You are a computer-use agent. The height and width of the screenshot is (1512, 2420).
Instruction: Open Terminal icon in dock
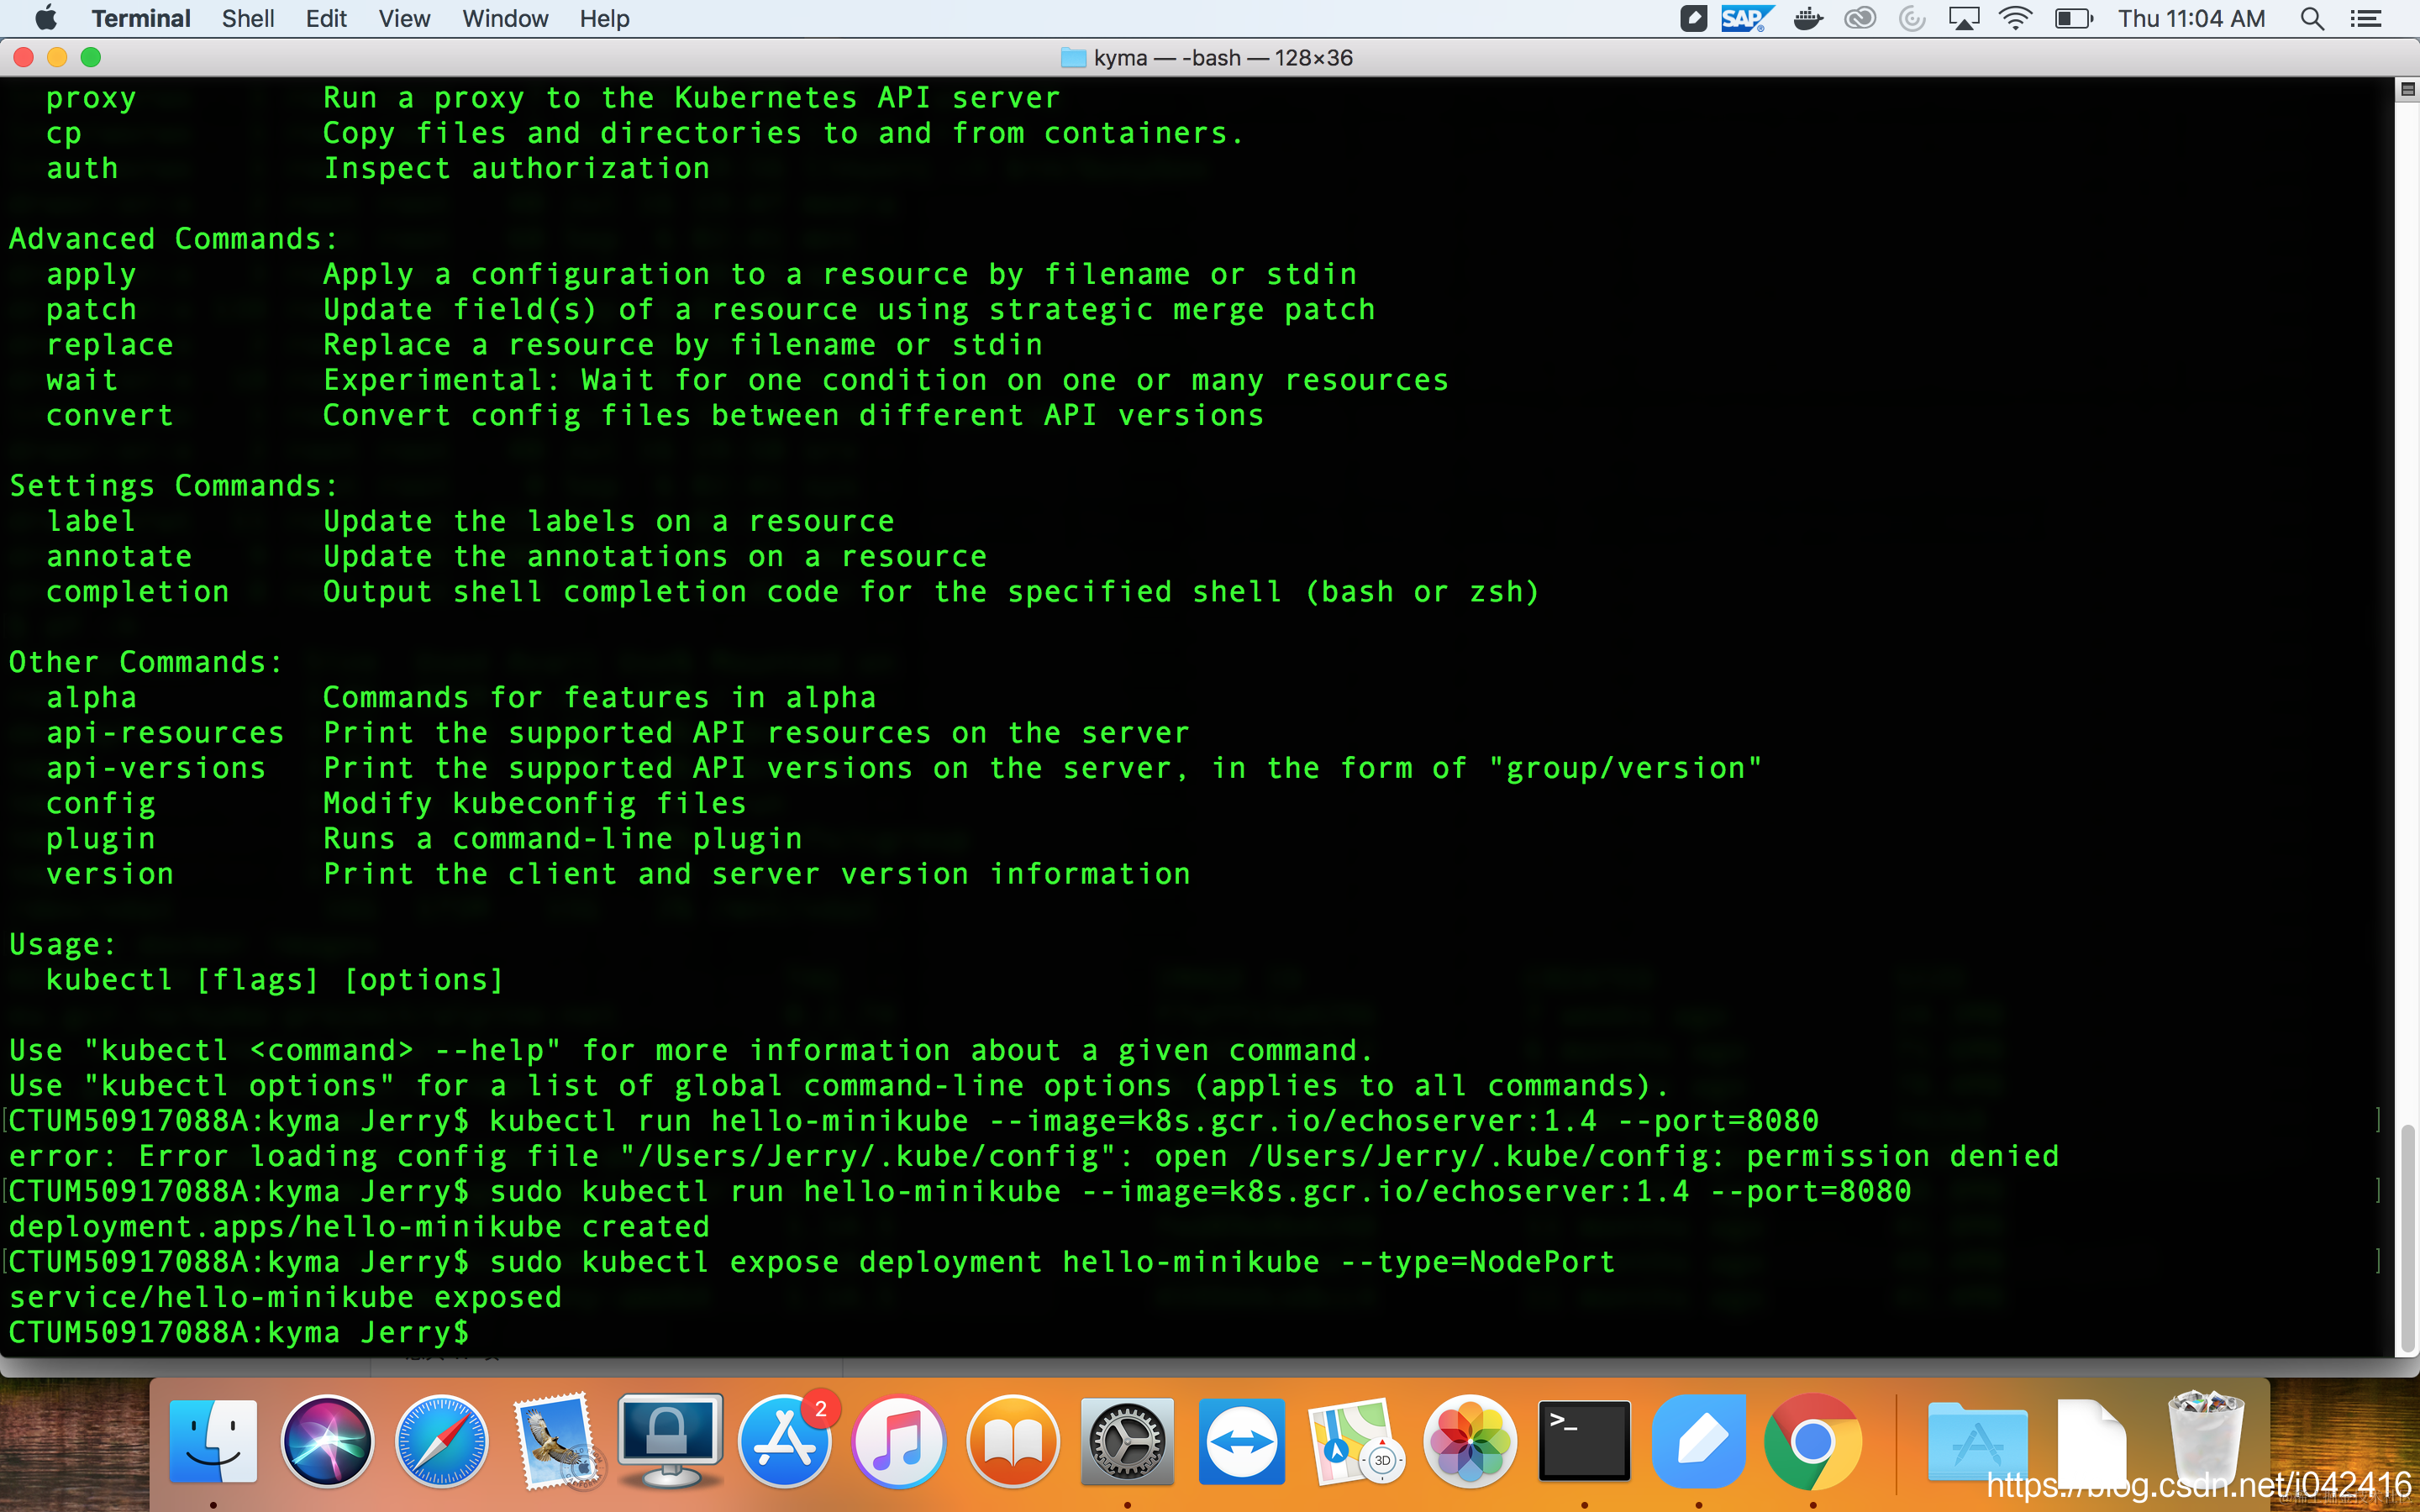pos(1584,1442)
